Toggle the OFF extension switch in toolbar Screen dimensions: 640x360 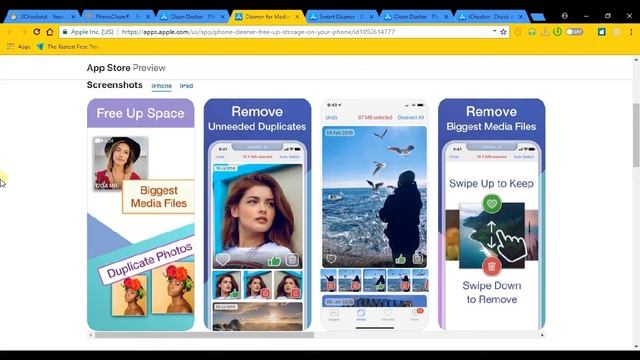[x=574, y=31]
